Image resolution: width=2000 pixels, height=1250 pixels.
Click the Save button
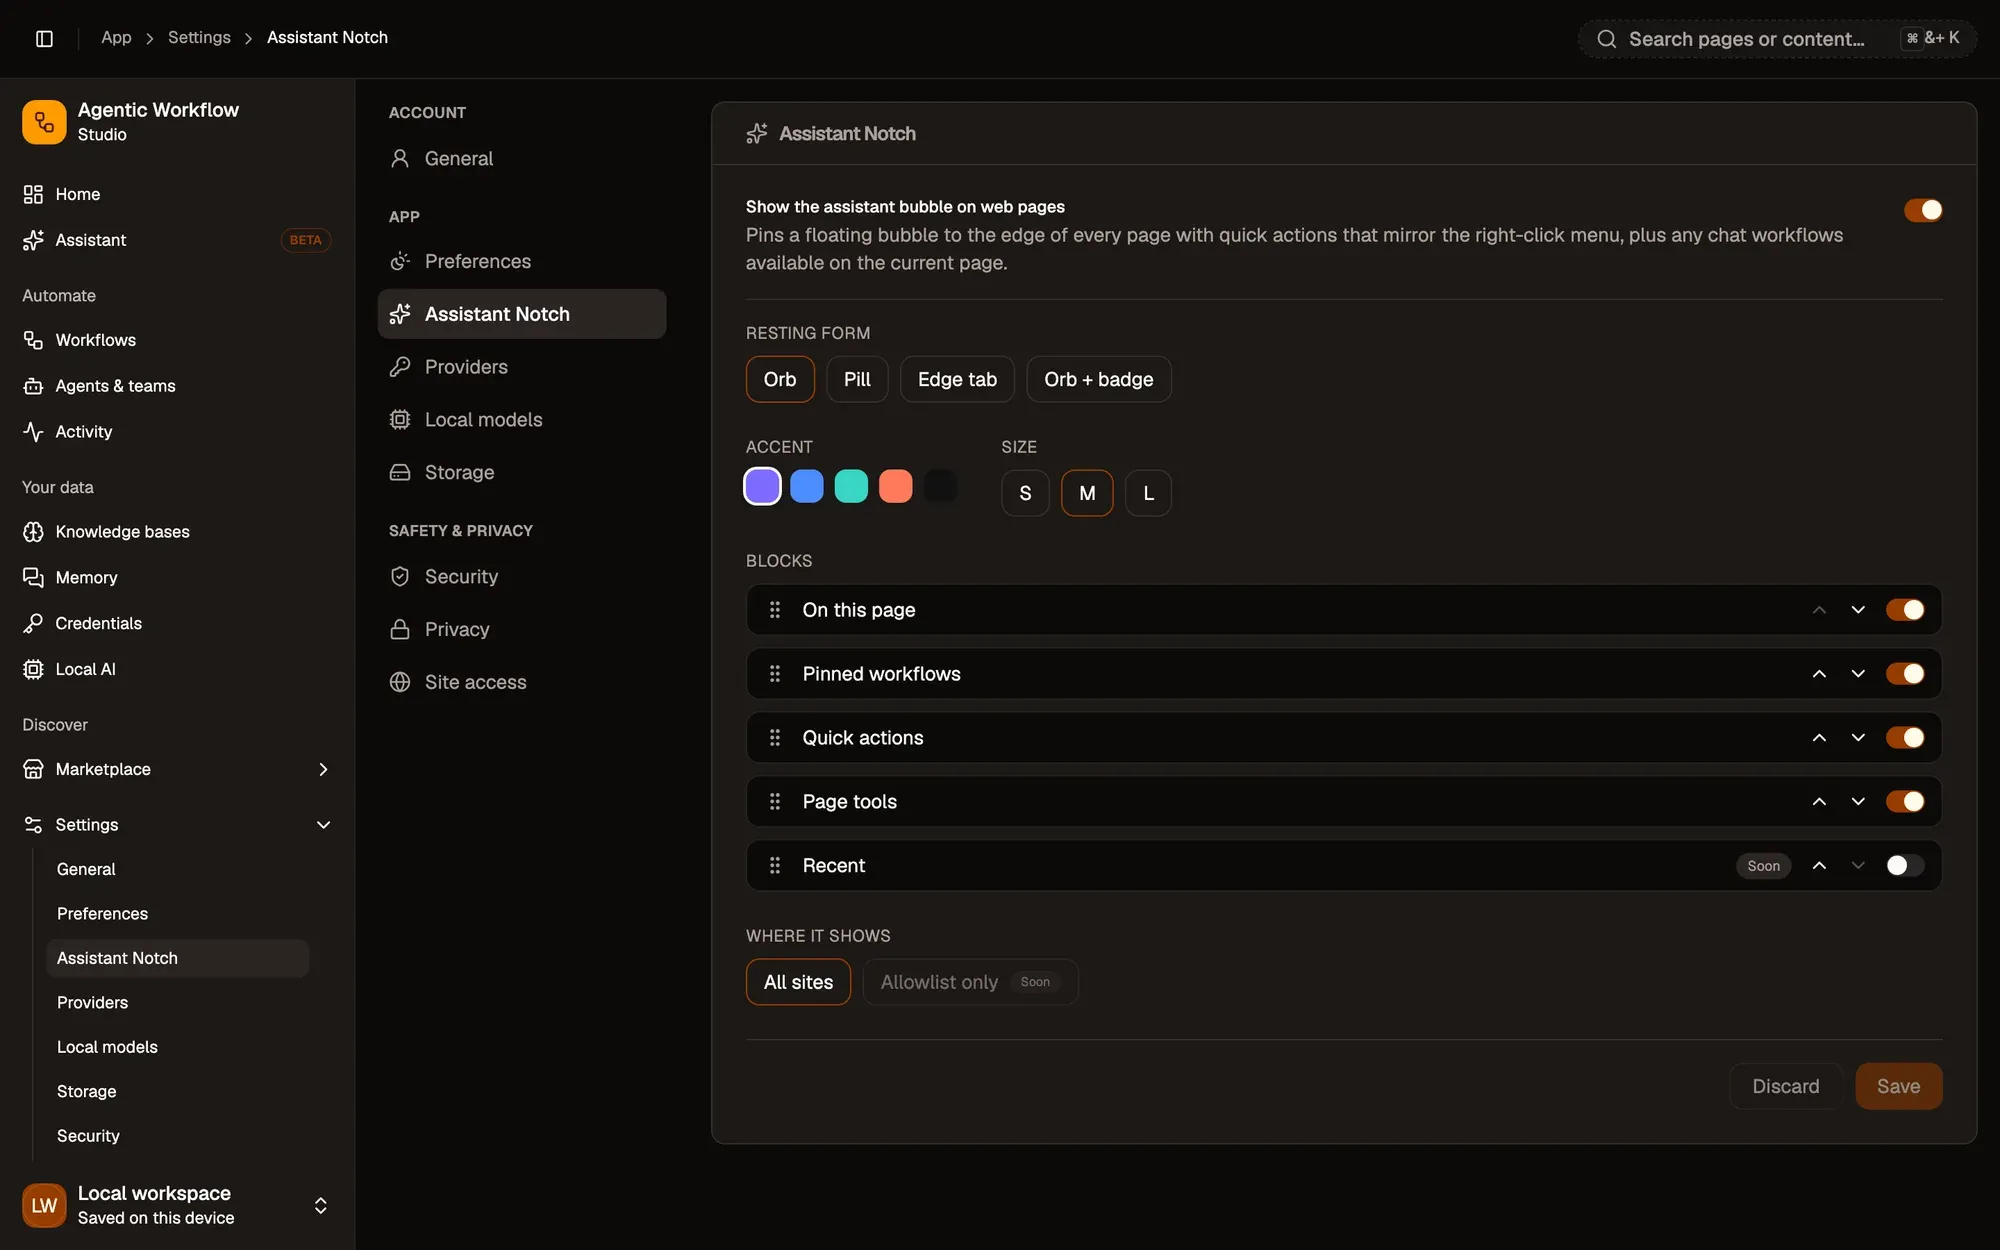1898,1087
